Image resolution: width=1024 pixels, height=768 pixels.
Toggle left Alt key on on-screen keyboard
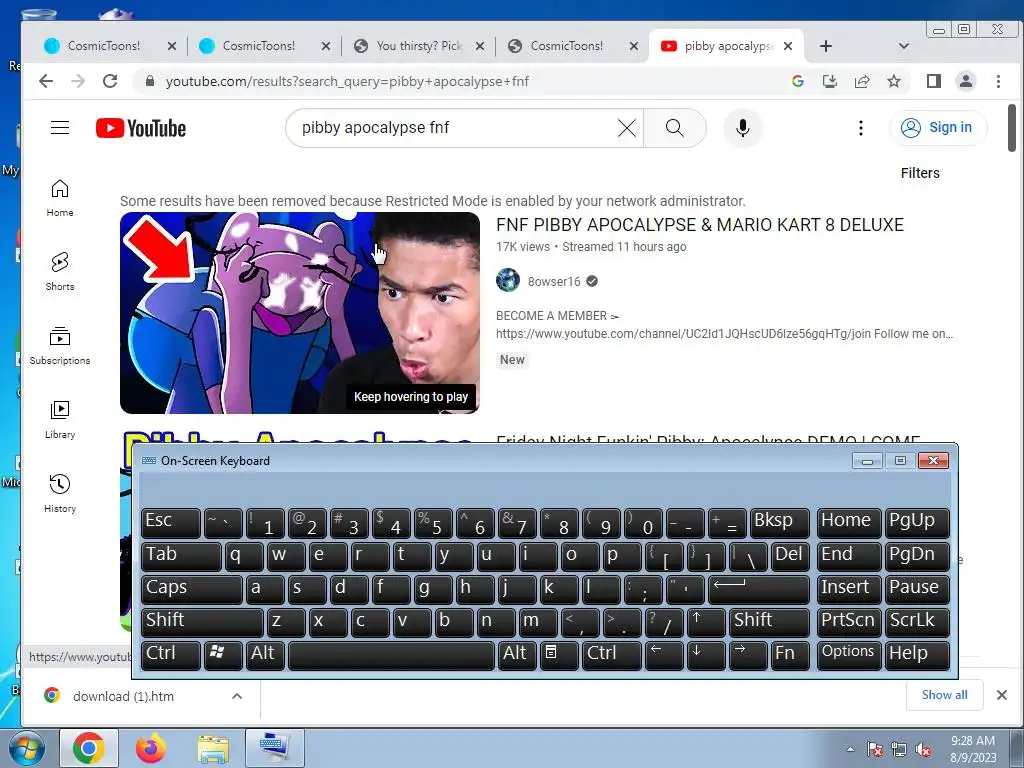265,654
